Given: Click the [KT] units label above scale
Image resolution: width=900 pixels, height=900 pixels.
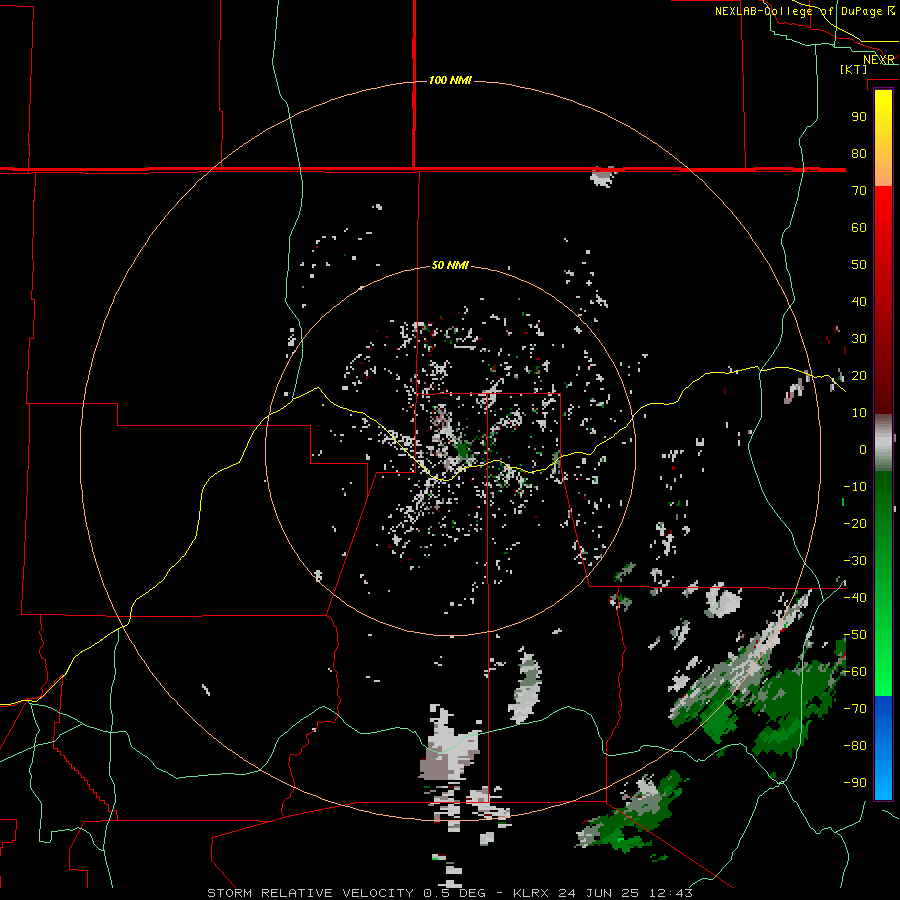Looking at the screenshot, I should click(x=854, y=69).
